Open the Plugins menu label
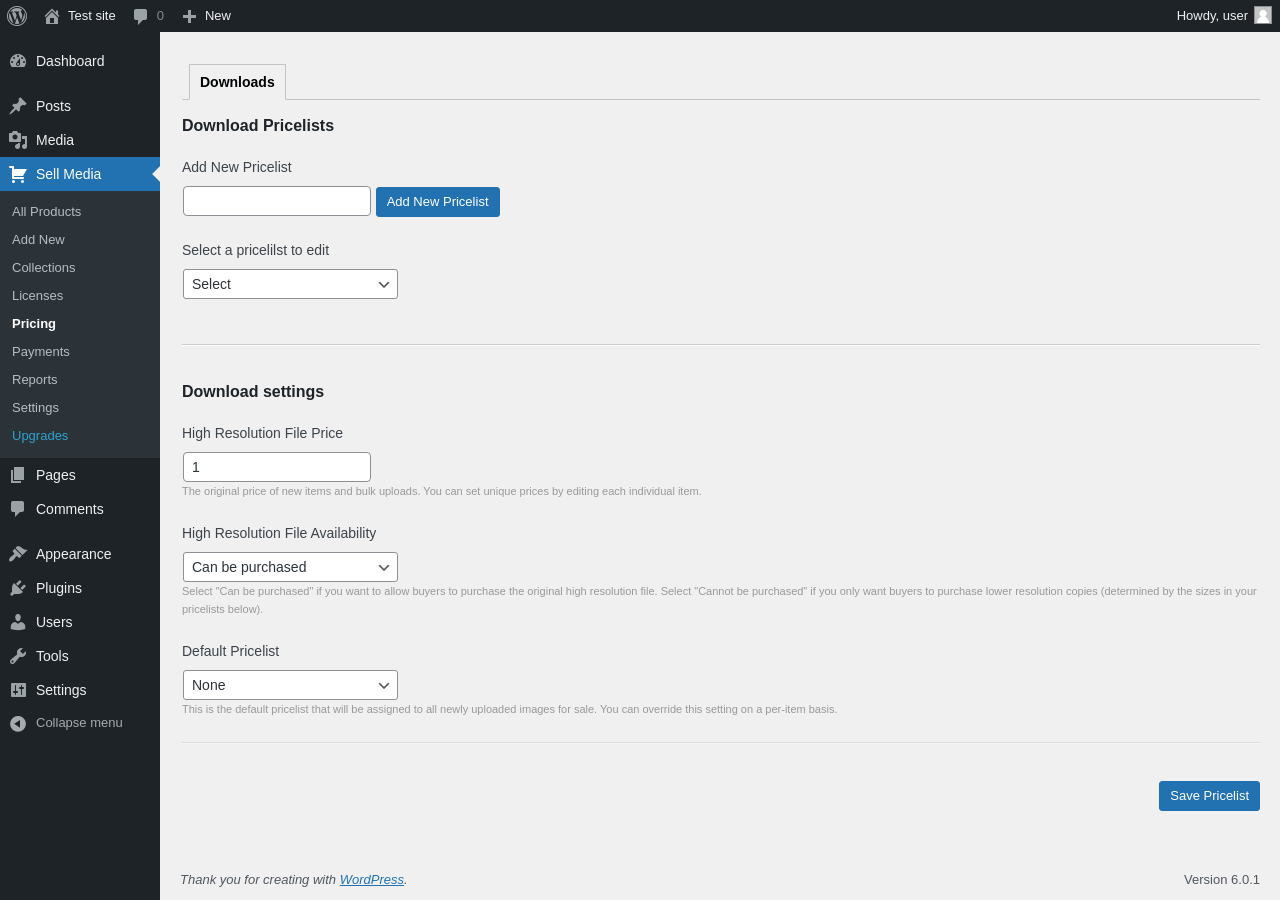The width and height of the screenshot is (1280, 900). tap(59, 588)
